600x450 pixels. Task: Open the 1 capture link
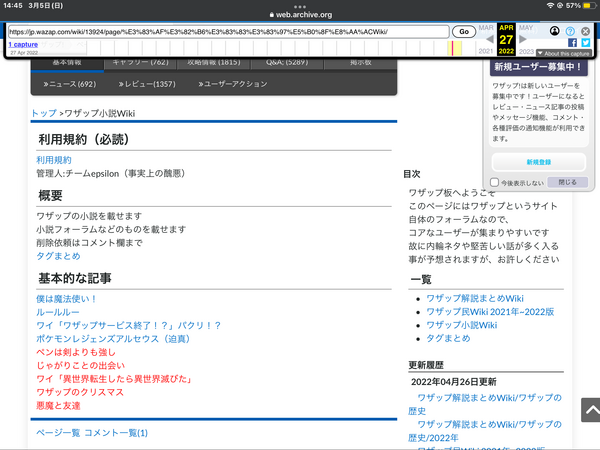23,45
